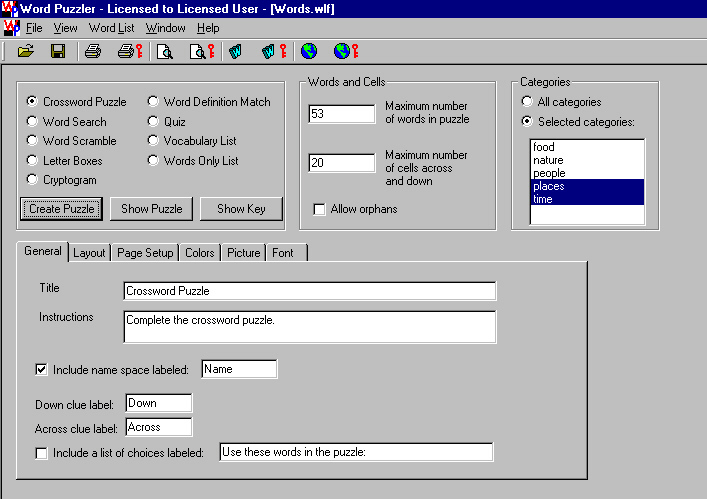Image resolution: width=707 pixels, height=499 pixels.
Task: Open the View menu
Action: point(65,28)
